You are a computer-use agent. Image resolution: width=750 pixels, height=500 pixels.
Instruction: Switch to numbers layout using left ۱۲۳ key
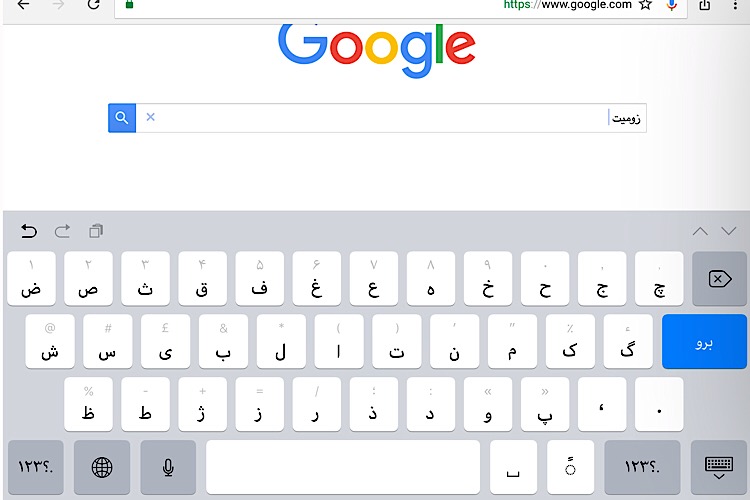pyautogui.click(x=36, y=467)
